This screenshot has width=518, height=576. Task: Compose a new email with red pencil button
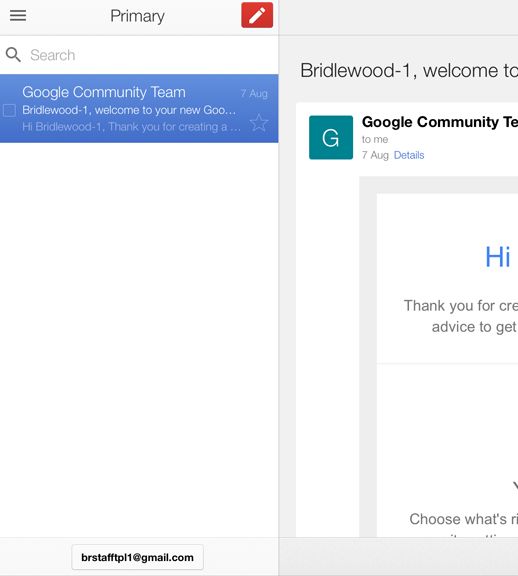[257, 15]
